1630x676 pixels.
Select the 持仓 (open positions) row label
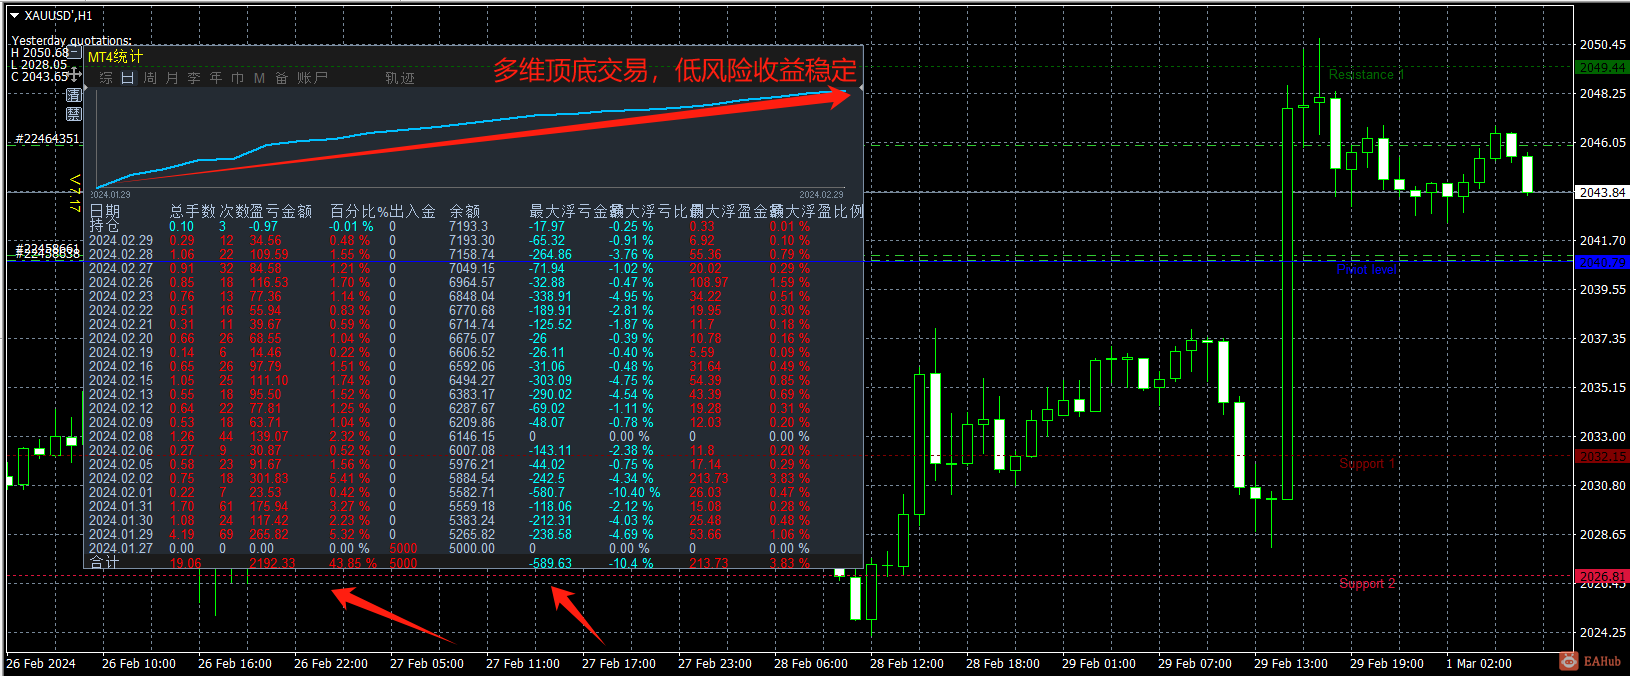(x=104, y=226)
